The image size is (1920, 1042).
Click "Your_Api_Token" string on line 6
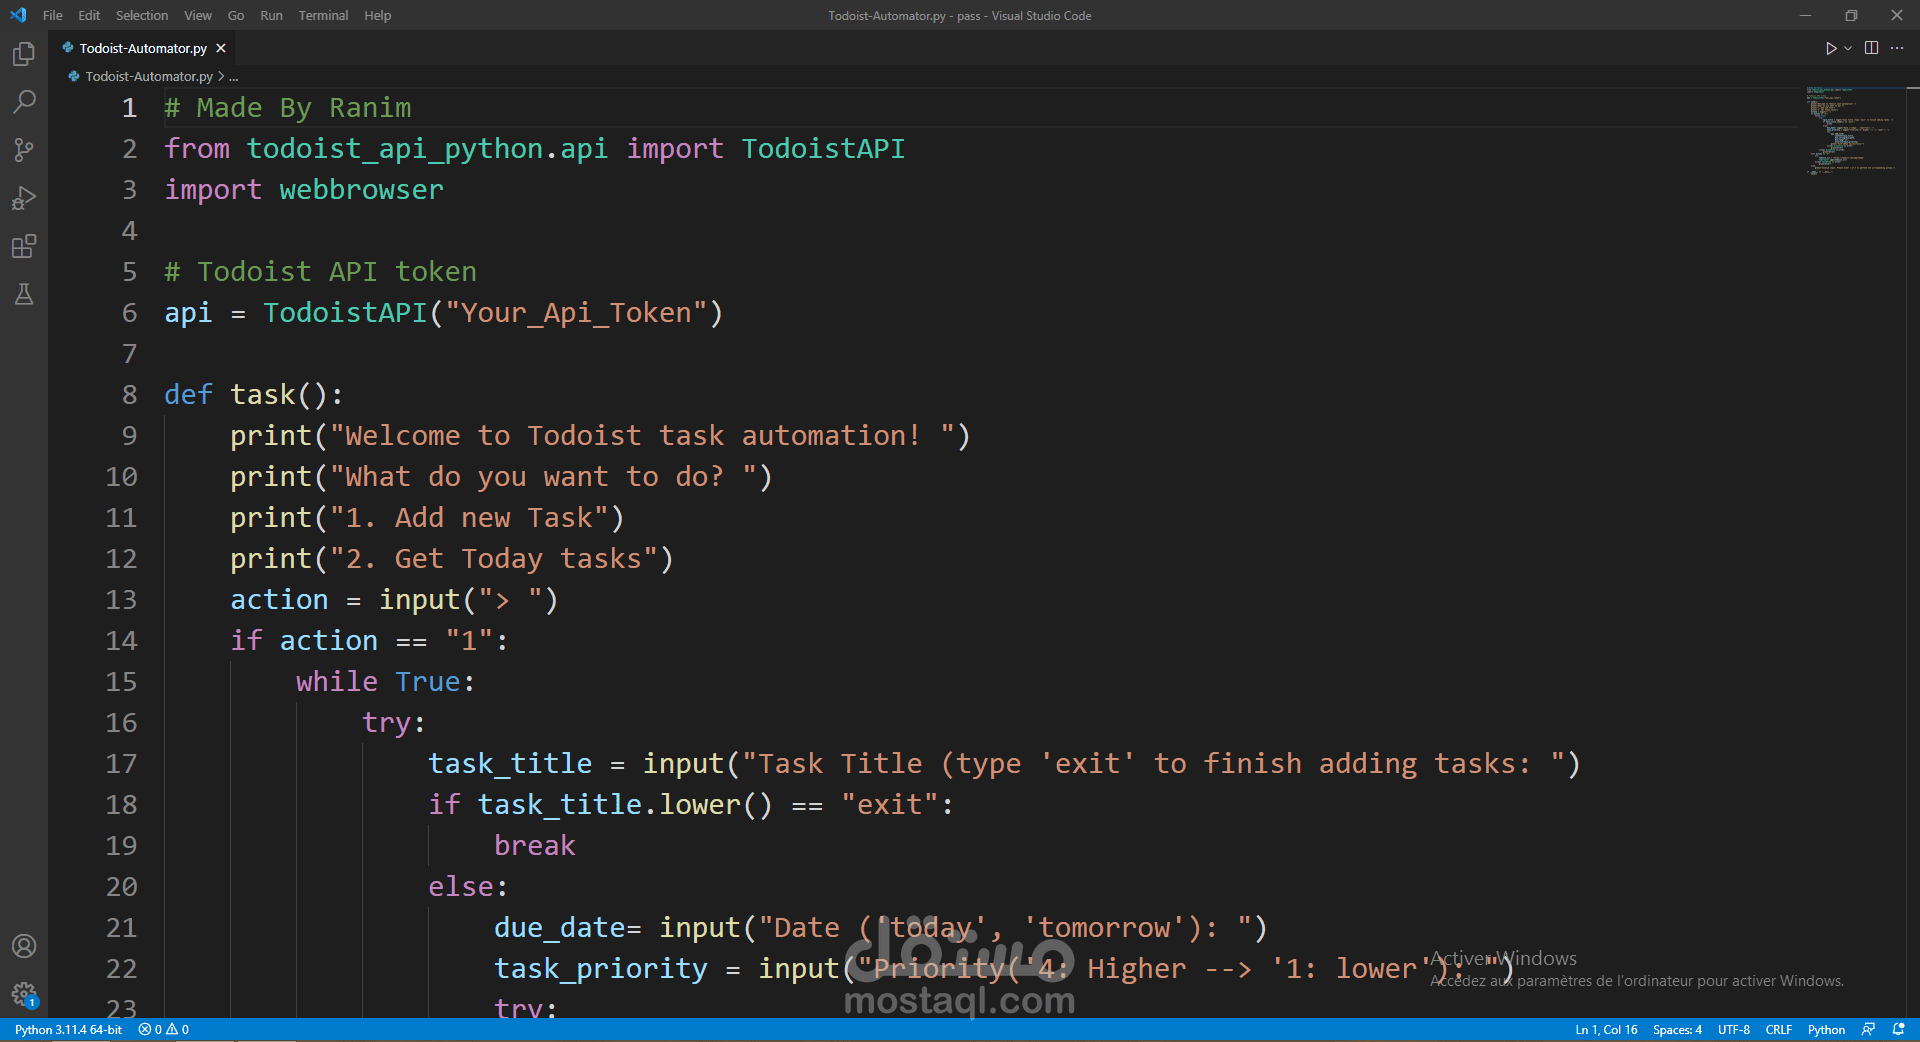[x=576, y=313]
